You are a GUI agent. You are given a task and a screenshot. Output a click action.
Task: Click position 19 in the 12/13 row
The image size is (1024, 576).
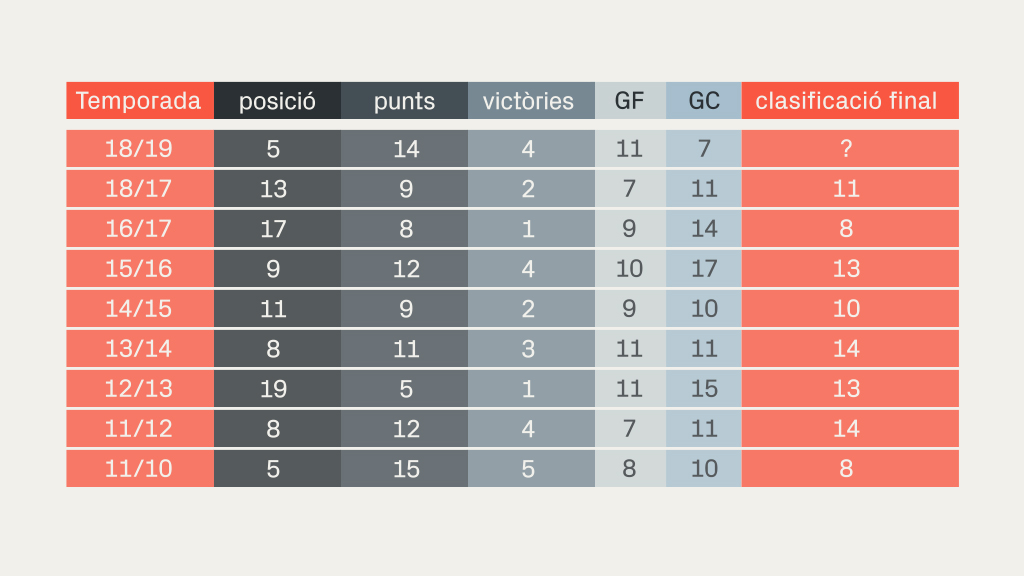pyautogui.click(x=278, y=389)
